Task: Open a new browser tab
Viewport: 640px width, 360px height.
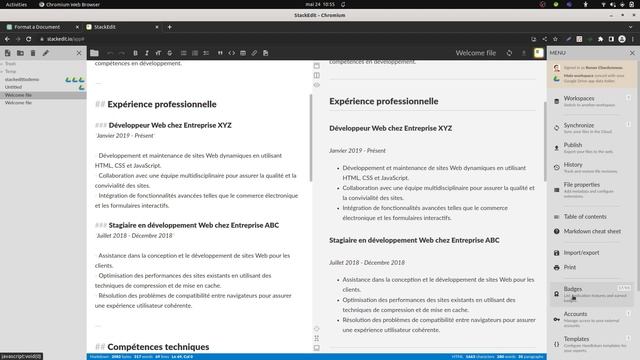Action: 170,27
